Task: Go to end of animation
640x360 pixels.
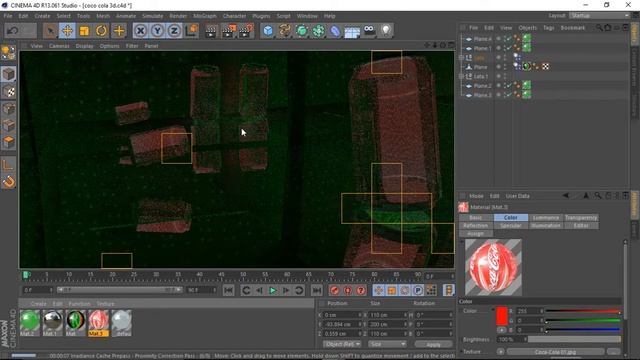Action: point(316,290)
